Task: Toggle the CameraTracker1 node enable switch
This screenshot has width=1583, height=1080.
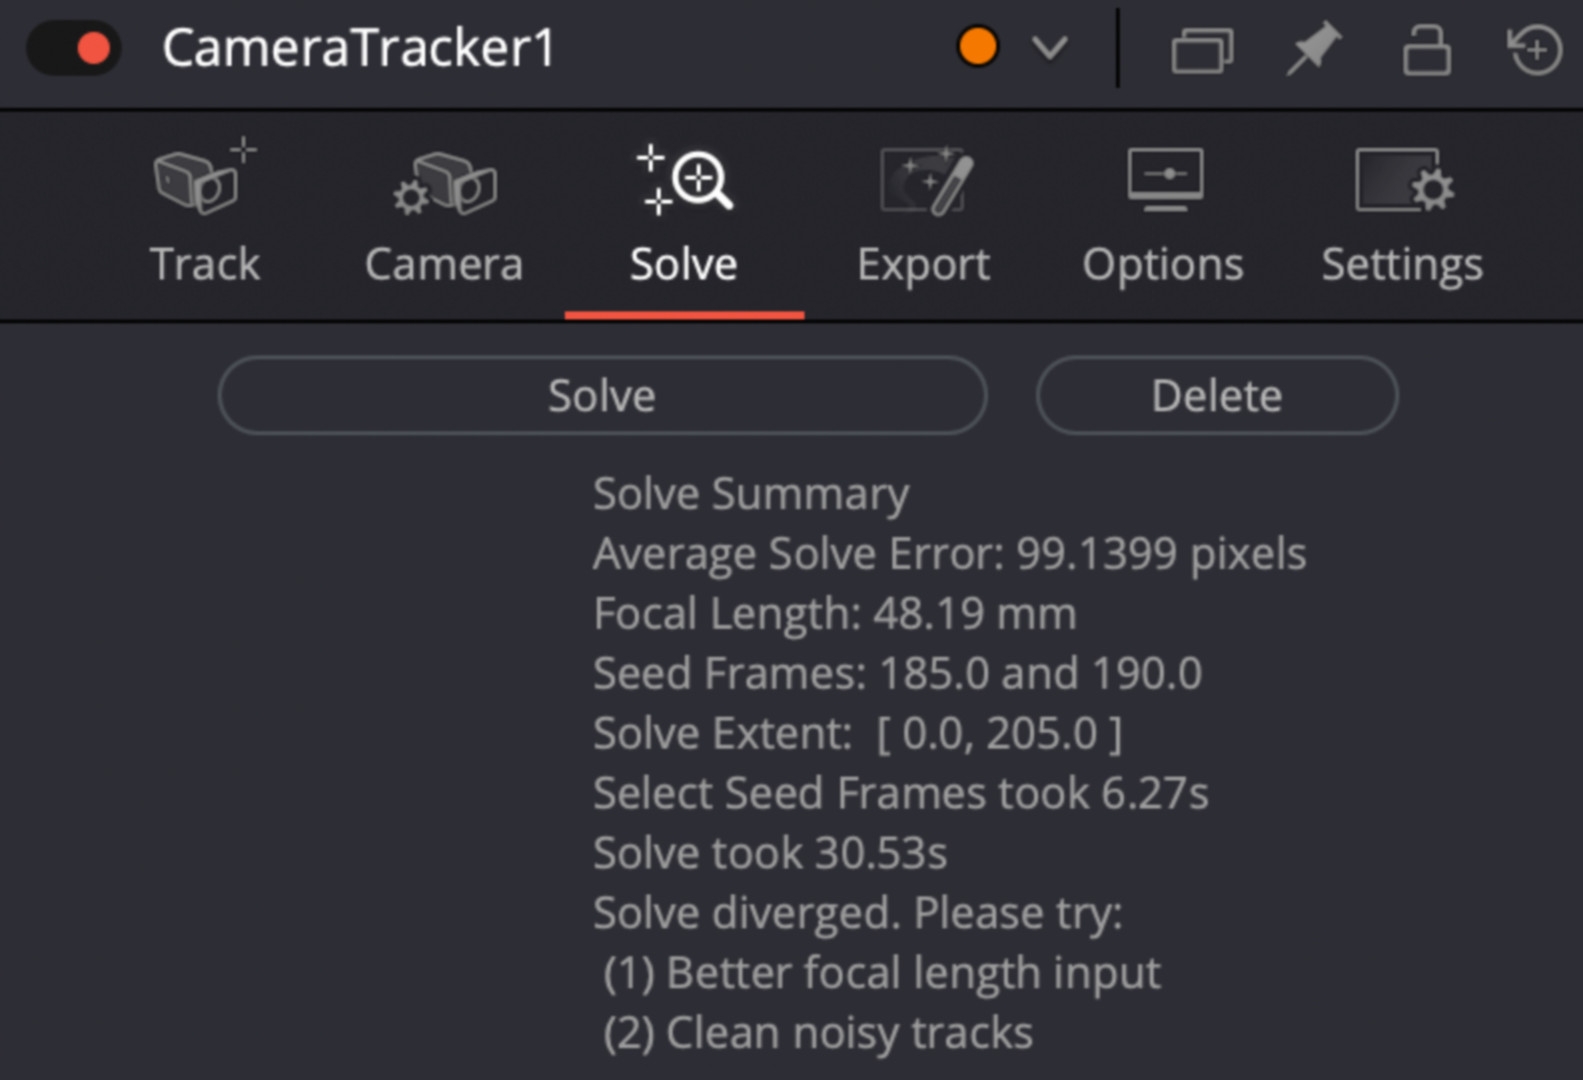Action: point(72,46)
